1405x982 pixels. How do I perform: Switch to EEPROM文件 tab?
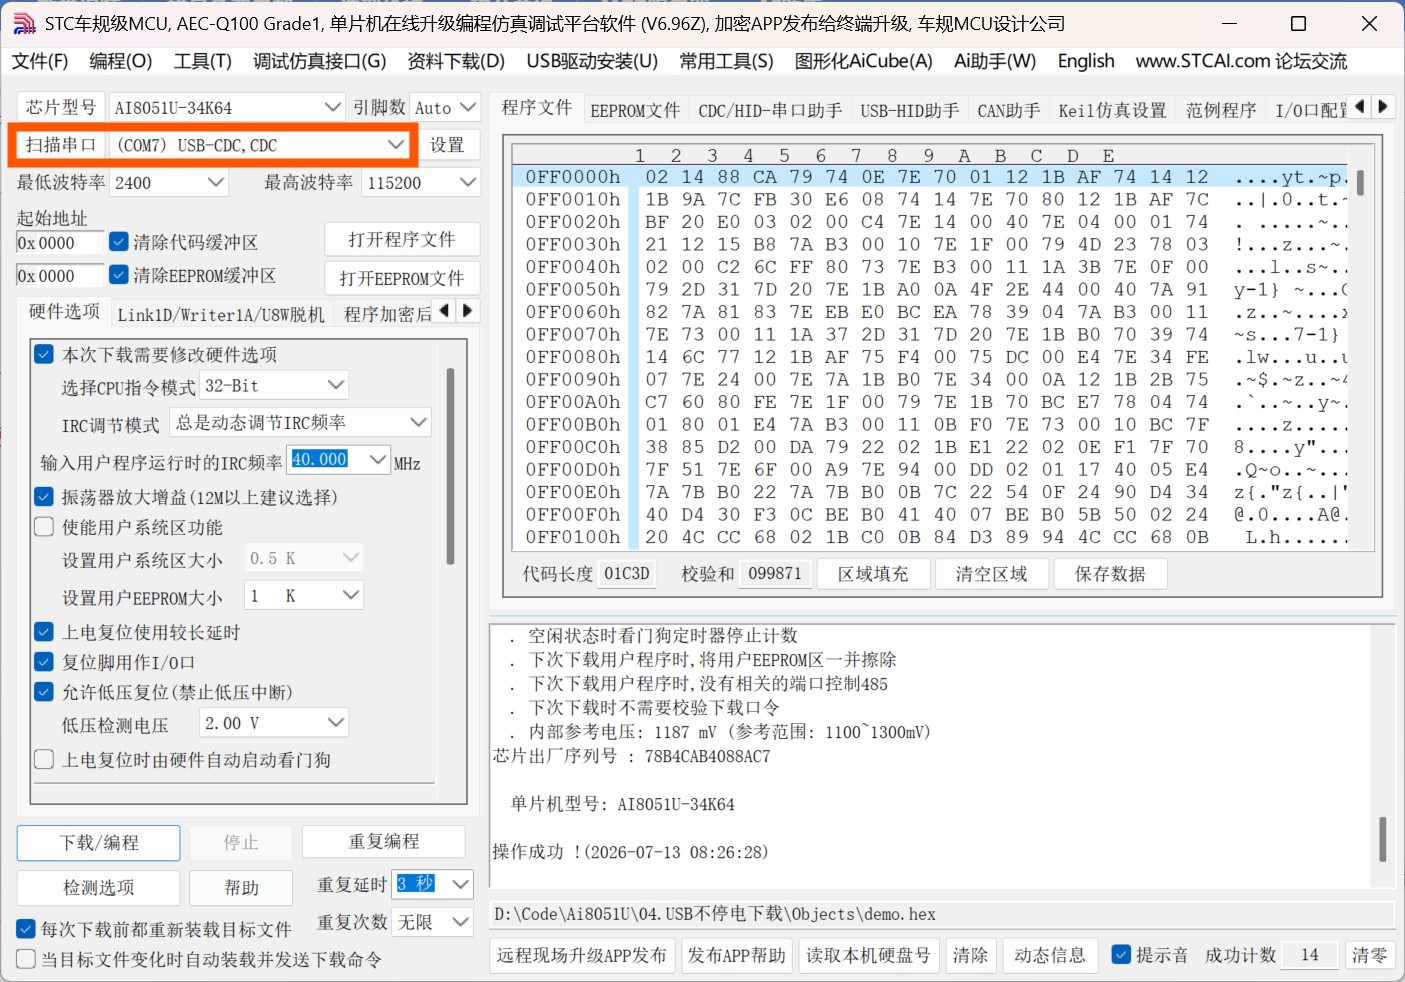coord(635,110)
